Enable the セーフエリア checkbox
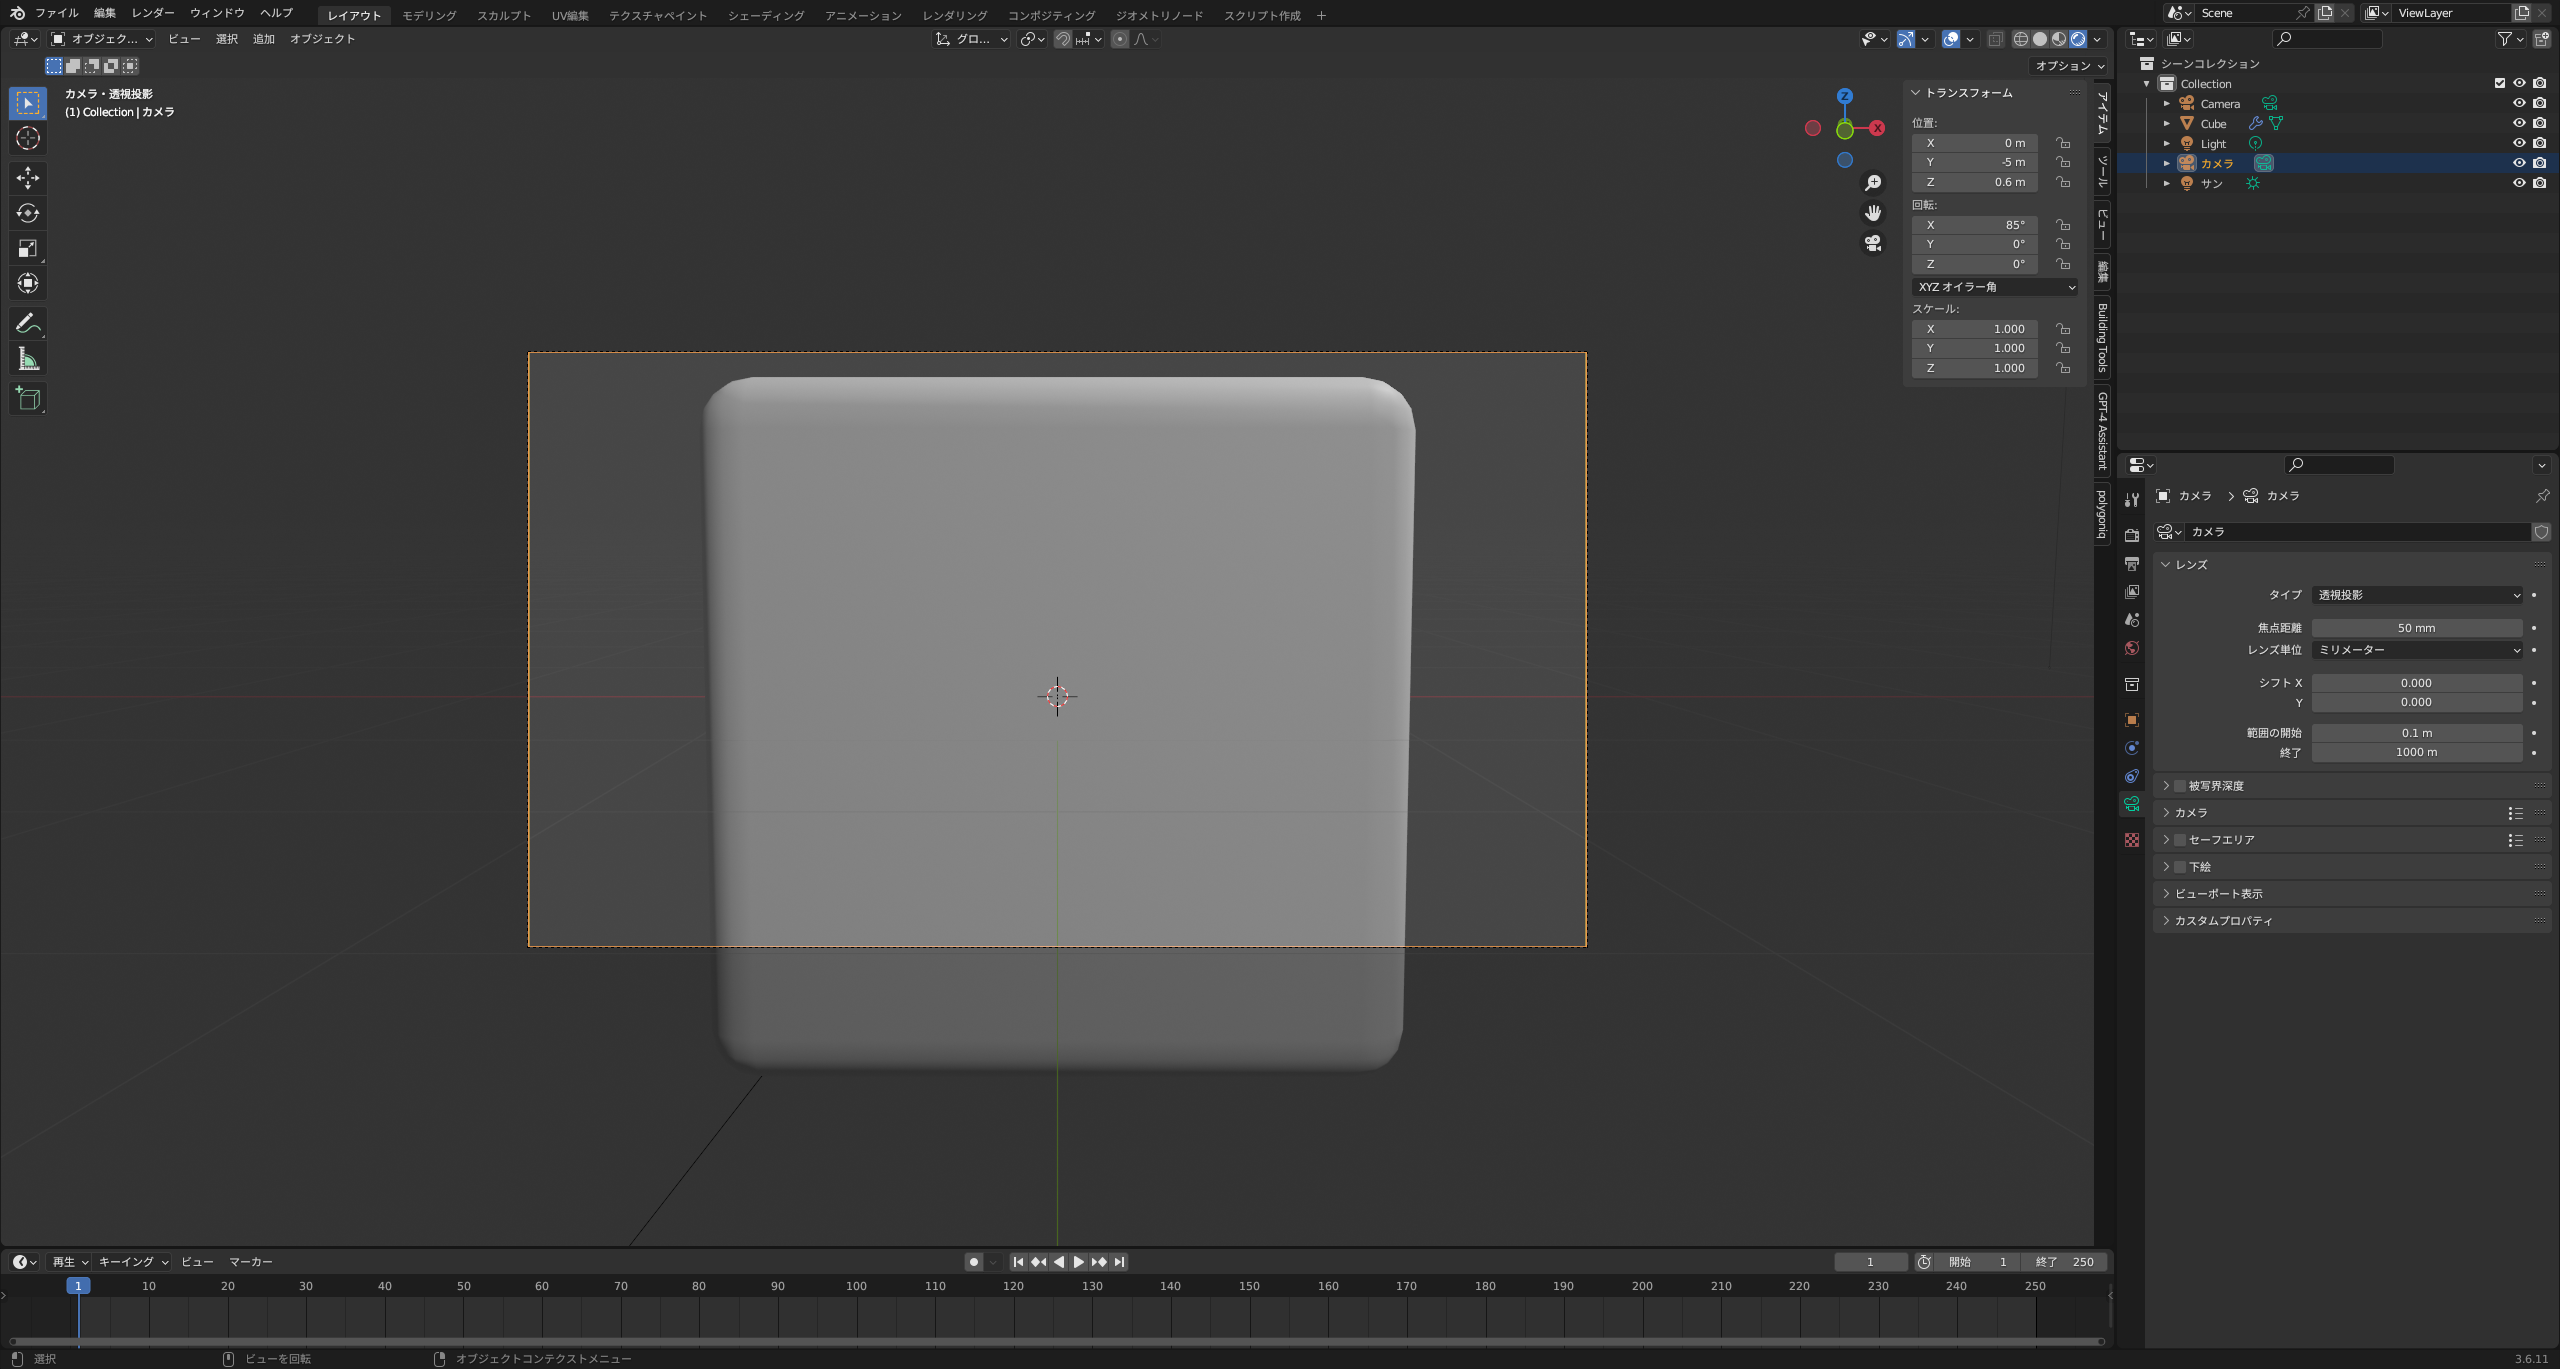This screenshot has height=1369, width=2560. pyautogui.click(x=2180, y=840)
